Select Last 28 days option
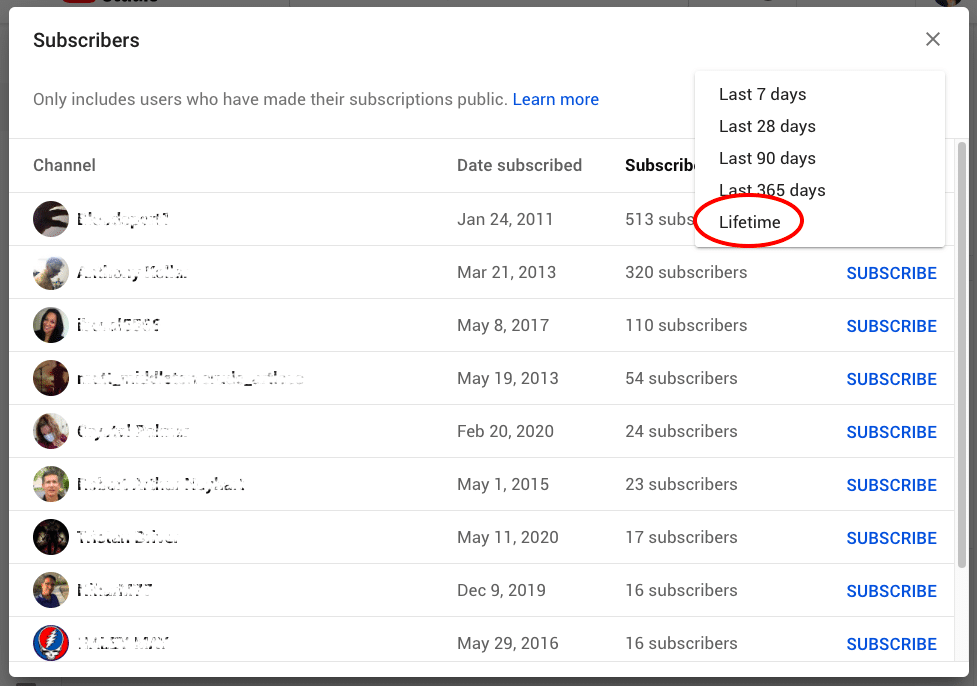 [767, 126]
